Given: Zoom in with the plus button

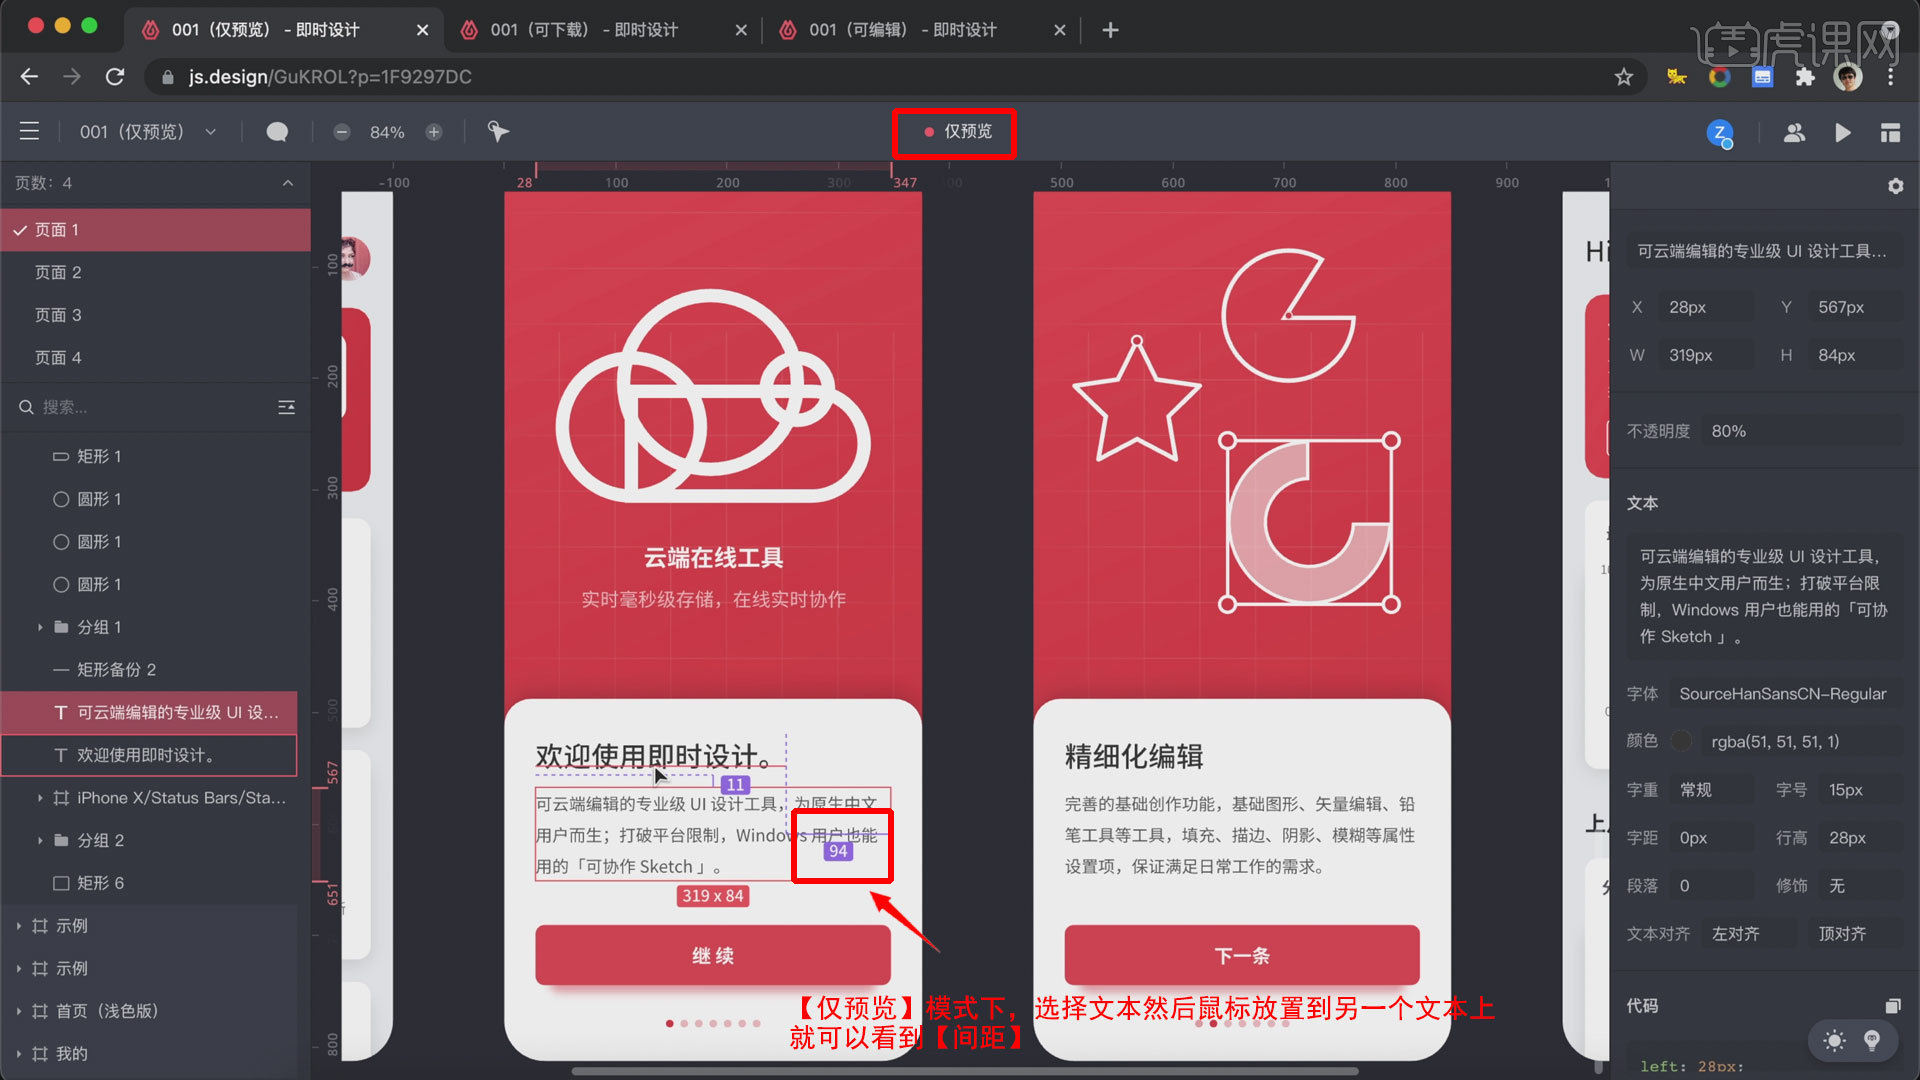Looking at the screenshot, I should click(x=434, y=132).
